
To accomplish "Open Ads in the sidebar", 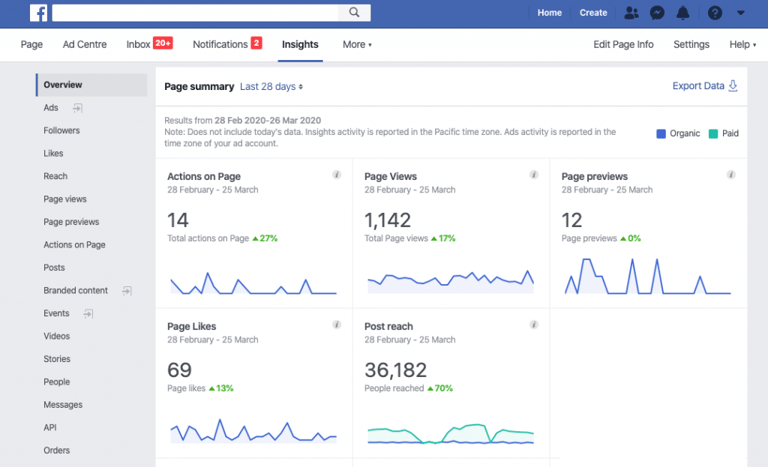I will [x=51, y=108].
